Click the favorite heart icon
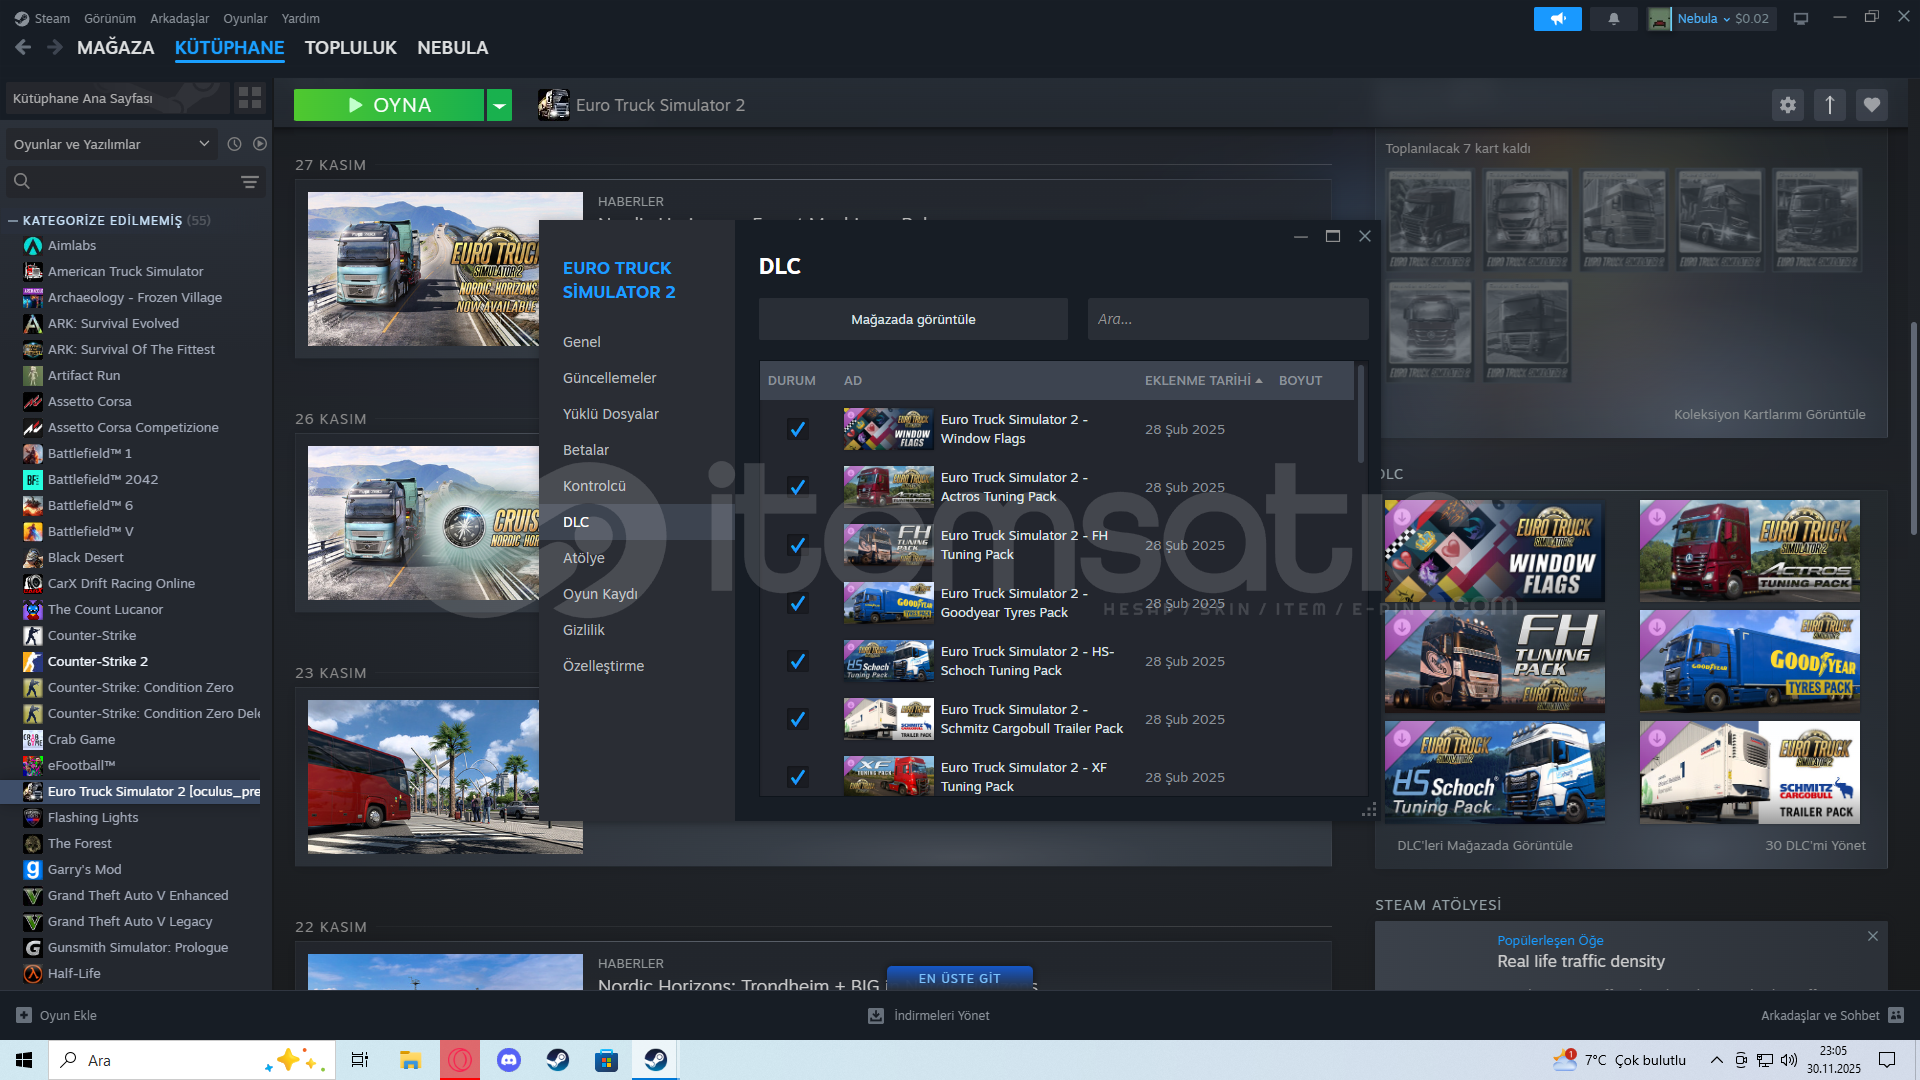 (1872, 105)
